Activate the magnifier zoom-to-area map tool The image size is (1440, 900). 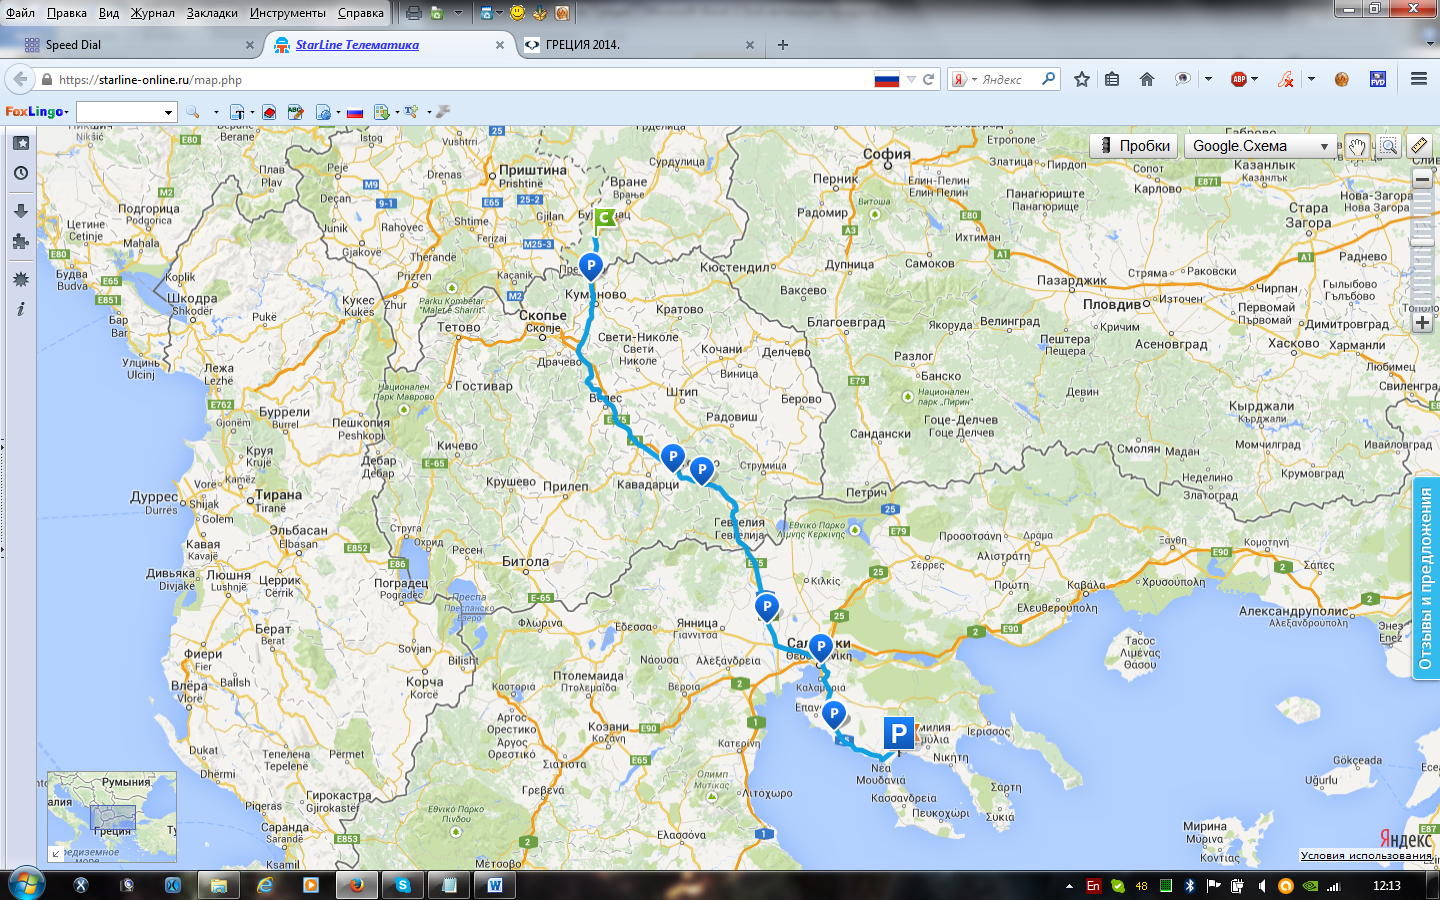pyautogui.click(x=1388, y=146)
